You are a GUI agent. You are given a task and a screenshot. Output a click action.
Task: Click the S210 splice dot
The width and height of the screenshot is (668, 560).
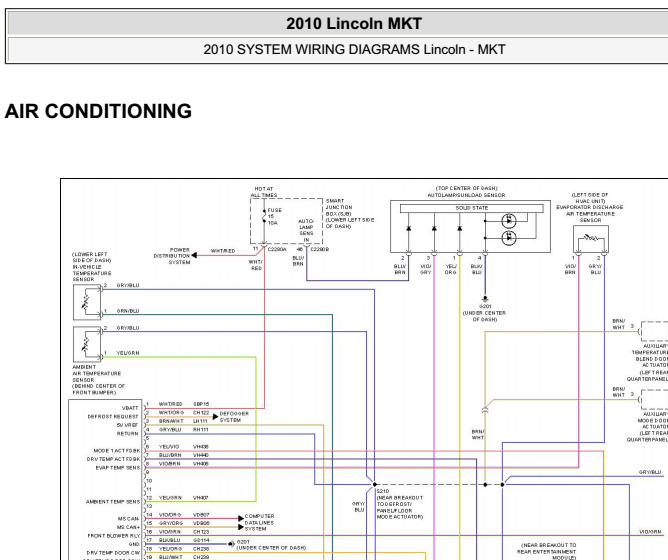[x=374, y=485]
